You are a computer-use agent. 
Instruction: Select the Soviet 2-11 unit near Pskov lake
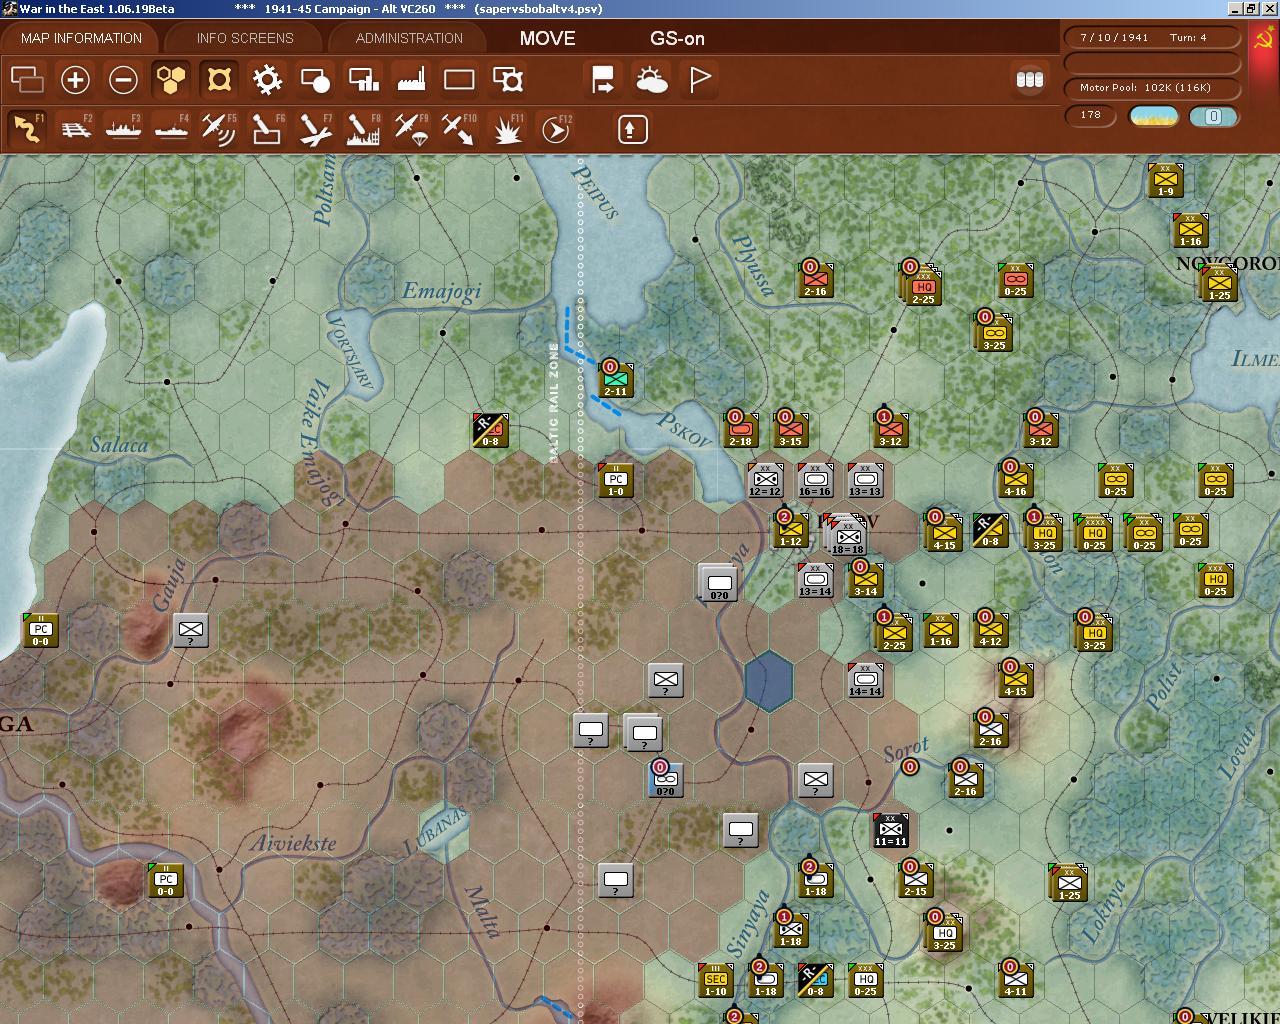click(x=615, y=380)
